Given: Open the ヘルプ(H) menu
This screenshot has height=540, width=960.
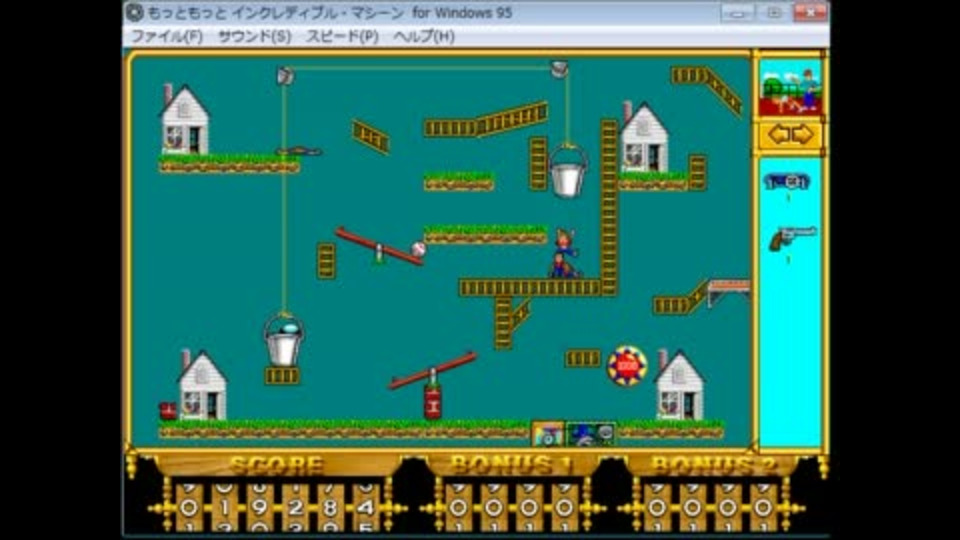Looking at the screenshot, I should tap(424, 36).
